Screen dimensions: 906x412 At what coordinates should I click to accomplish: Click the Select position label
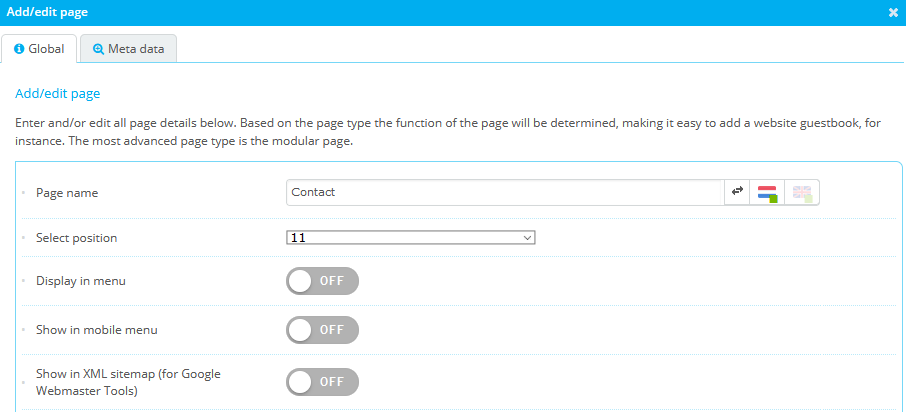click(x=76, y=238)
